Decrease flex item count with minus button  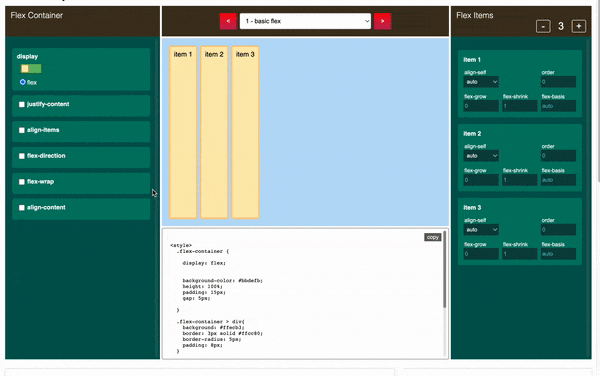pos(543,26)
